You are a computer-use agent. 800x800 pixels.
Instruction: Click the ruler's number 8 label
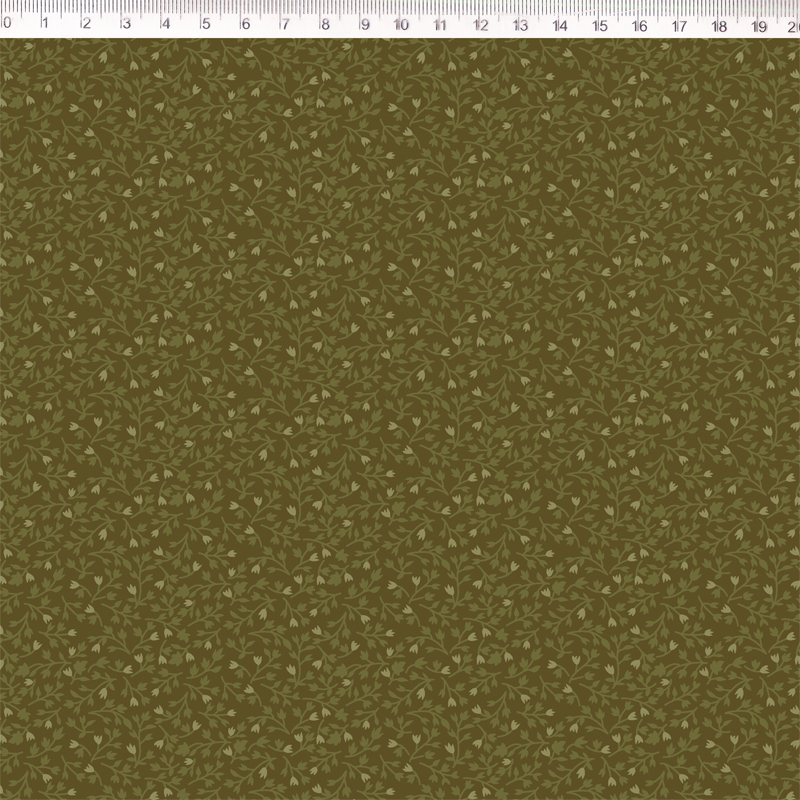tap(324, 21)
